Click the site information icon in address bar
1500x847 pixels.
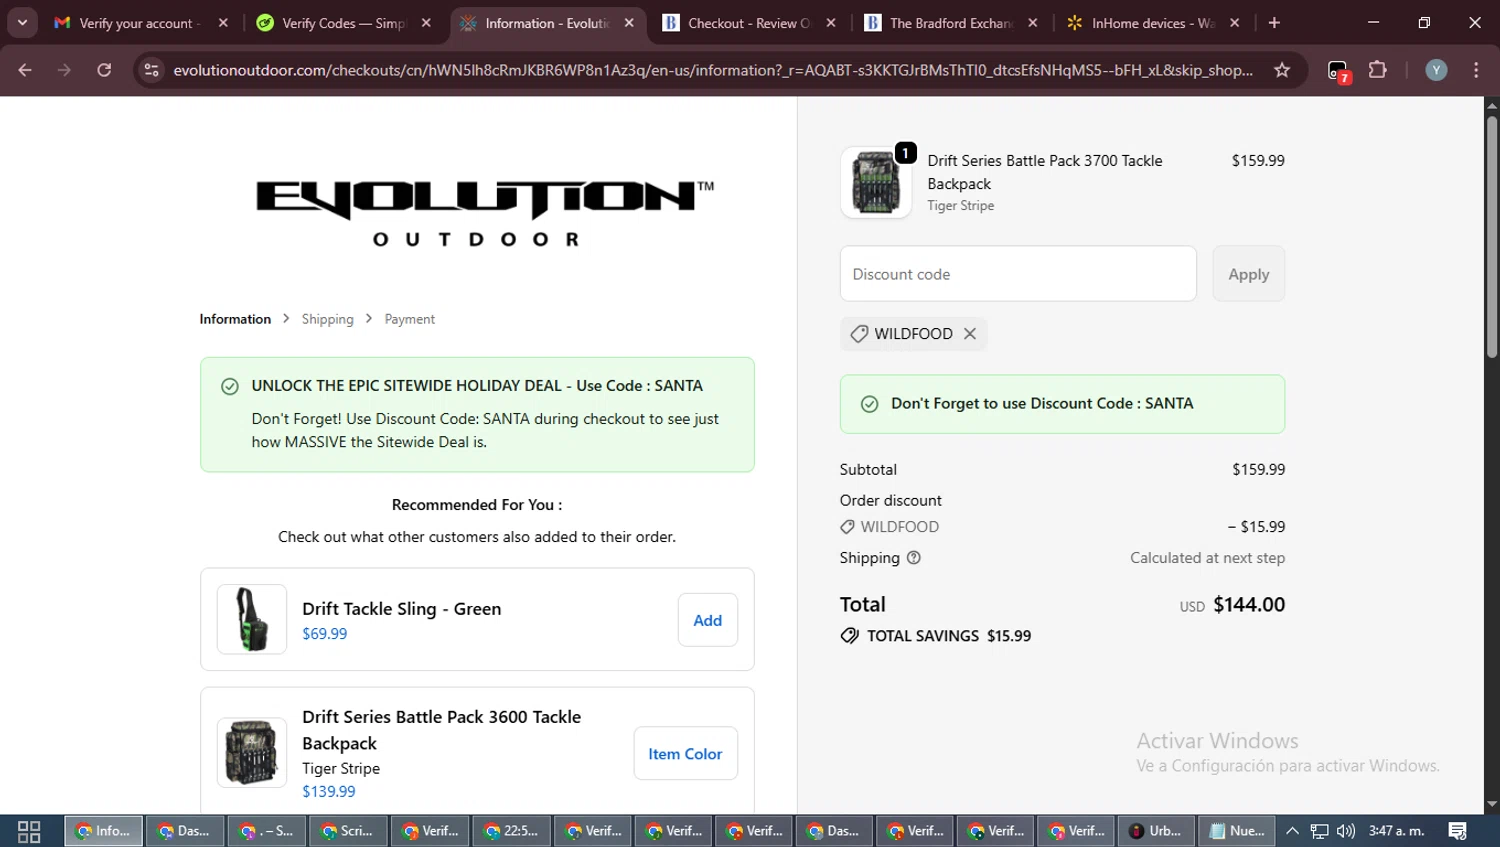tap(151, 70)
